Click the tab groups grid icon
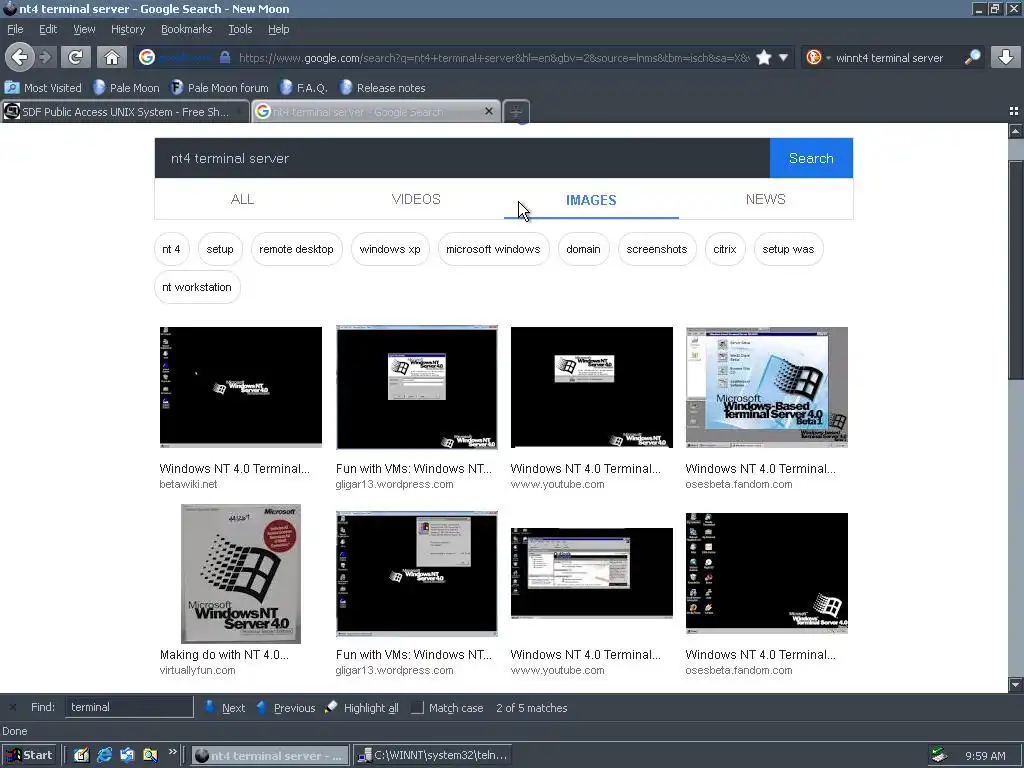This screenshot has width=1024, height=768. tap(1014, 112)
